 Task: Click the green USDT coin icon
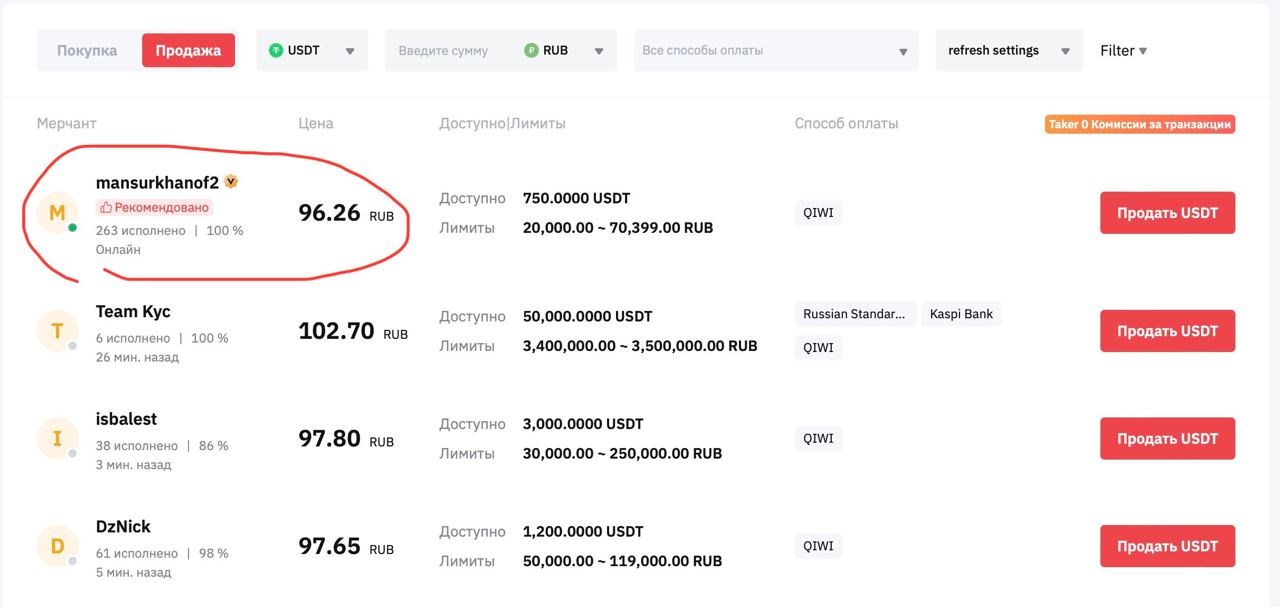276,51
